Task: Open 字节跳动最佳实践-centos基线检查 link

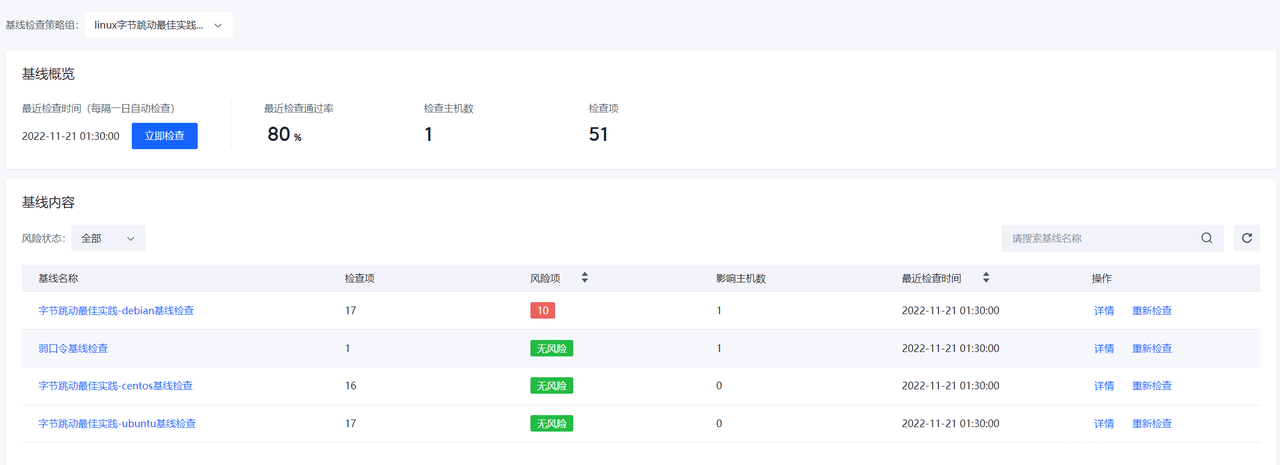Action: (x=115, y=386)
